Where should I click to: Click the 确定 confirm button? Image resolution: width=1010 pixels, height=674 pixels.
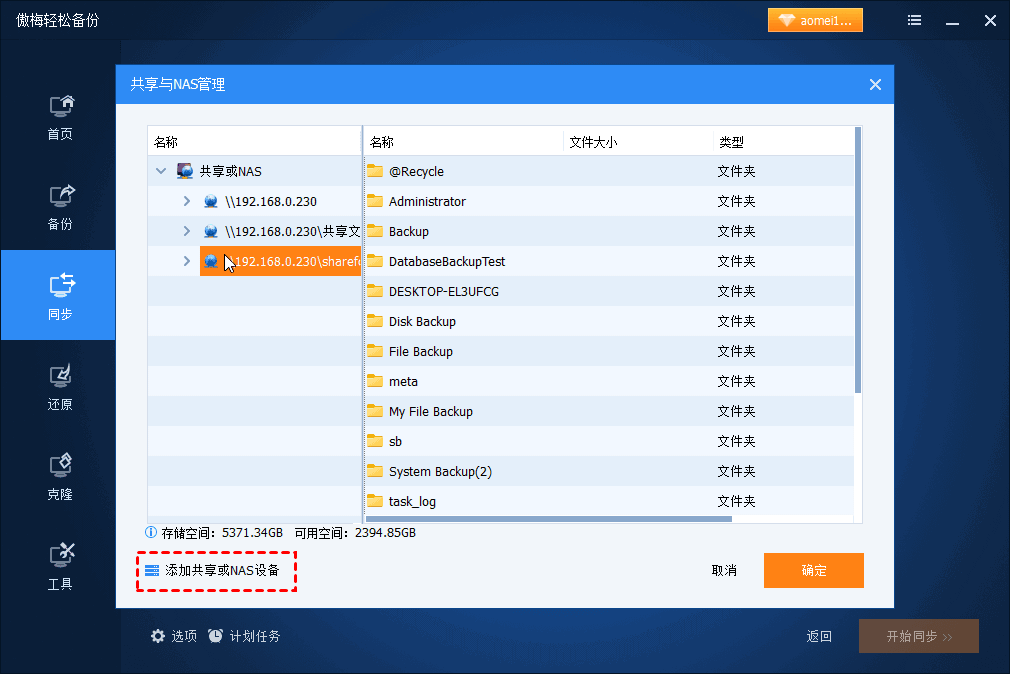coord(813,570)
